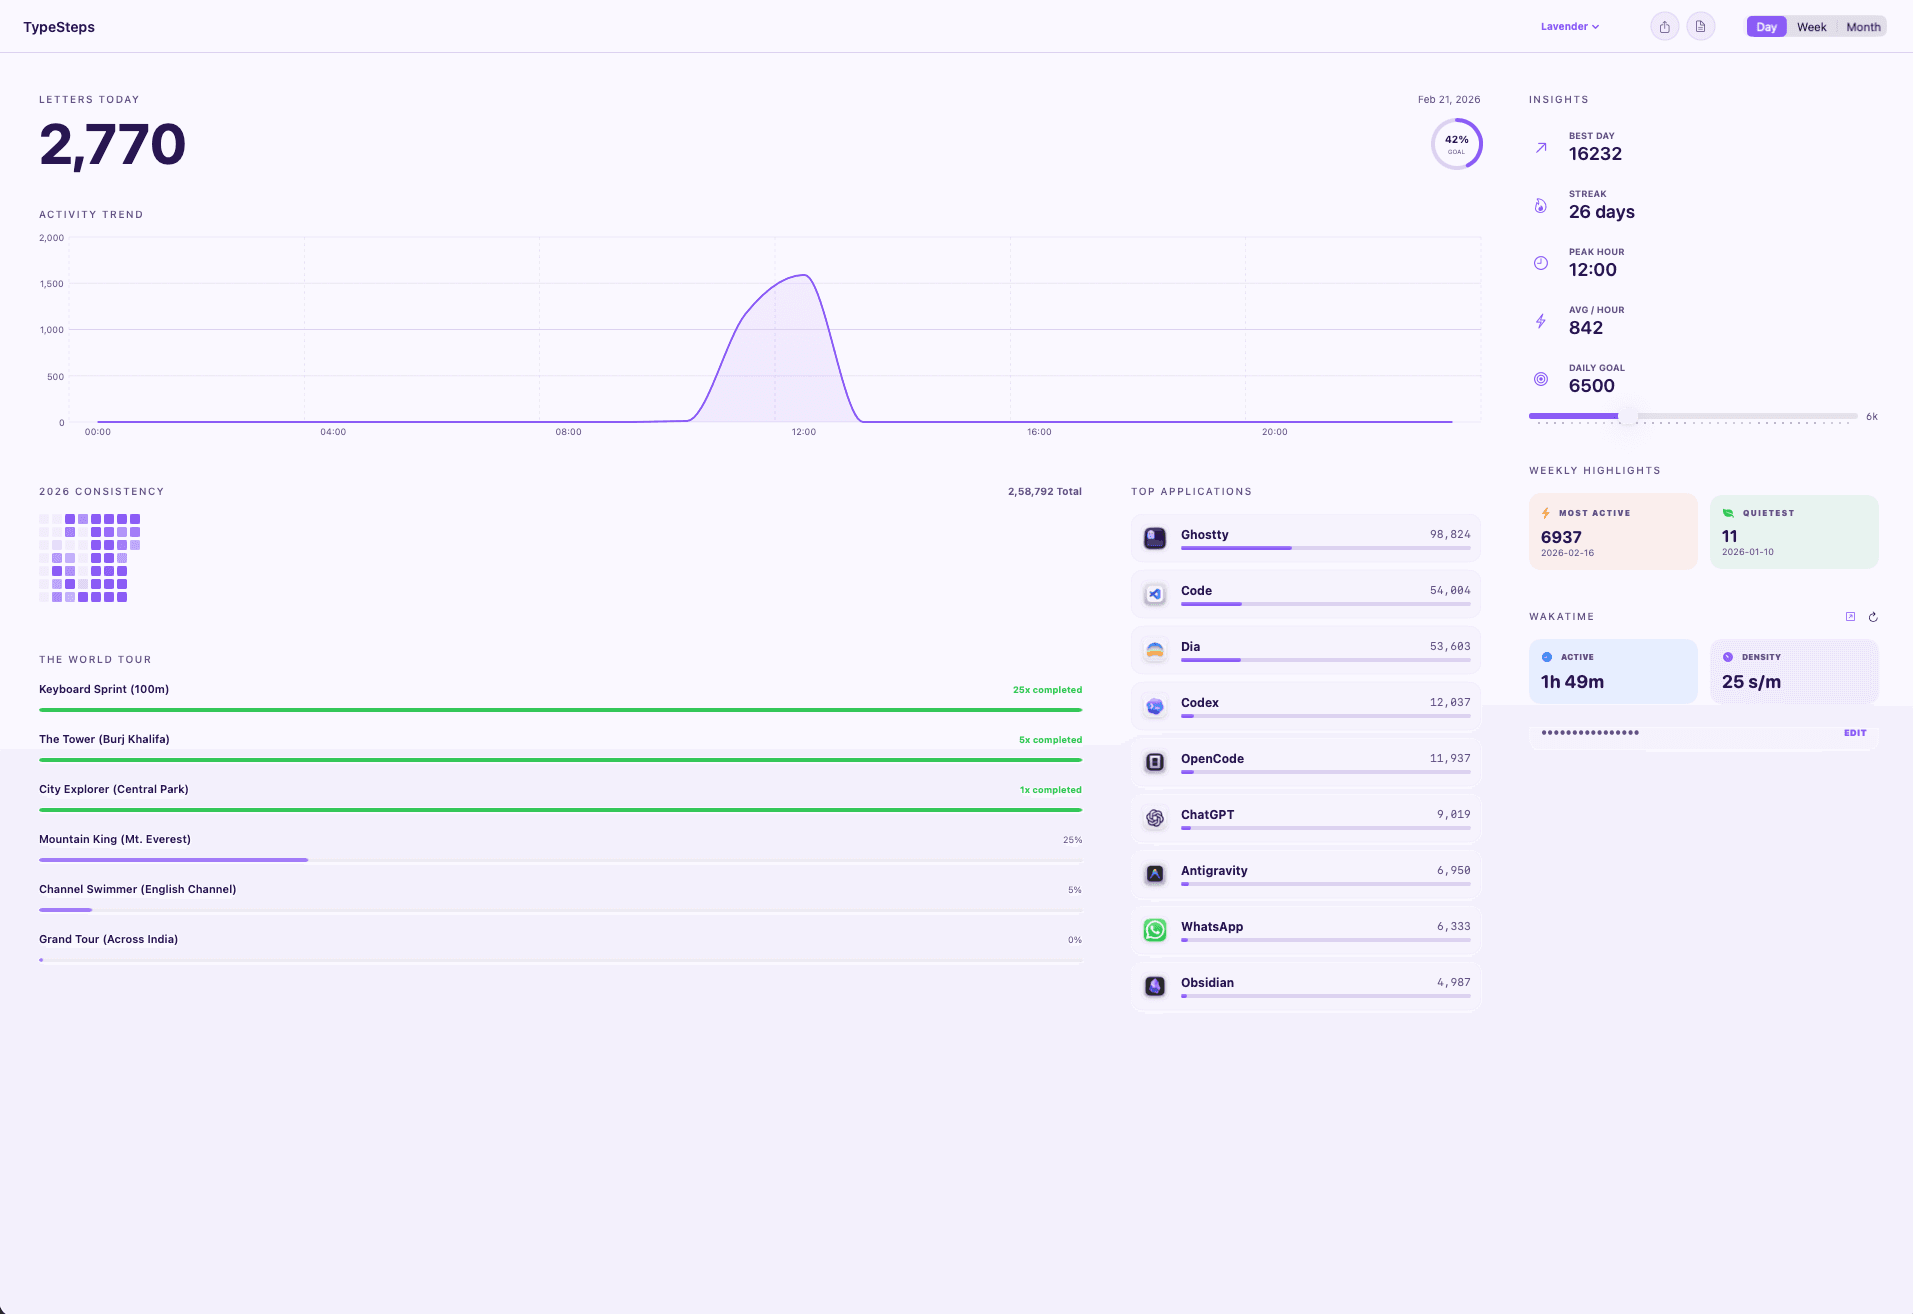The height and width of the screenshot is (1314, 1913).
Task: Click EDIT next to the masked API key
Action: click(x=1855, y=733)
